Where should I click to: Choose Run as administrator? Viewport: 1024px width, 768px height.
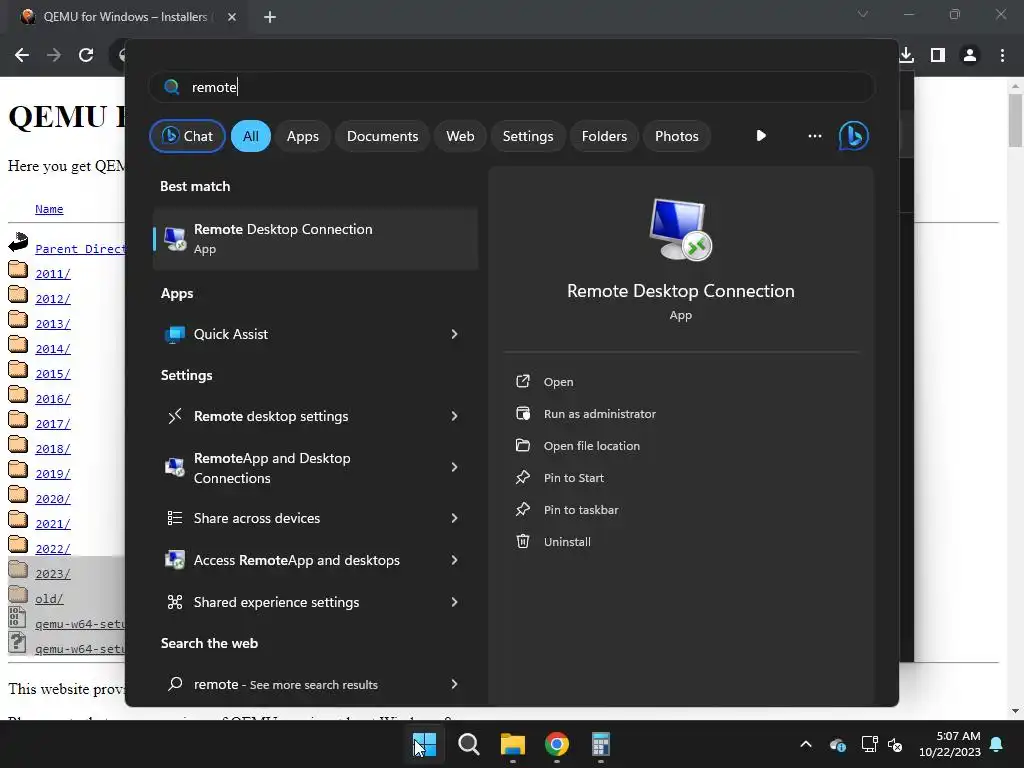[x=600, y=414]
